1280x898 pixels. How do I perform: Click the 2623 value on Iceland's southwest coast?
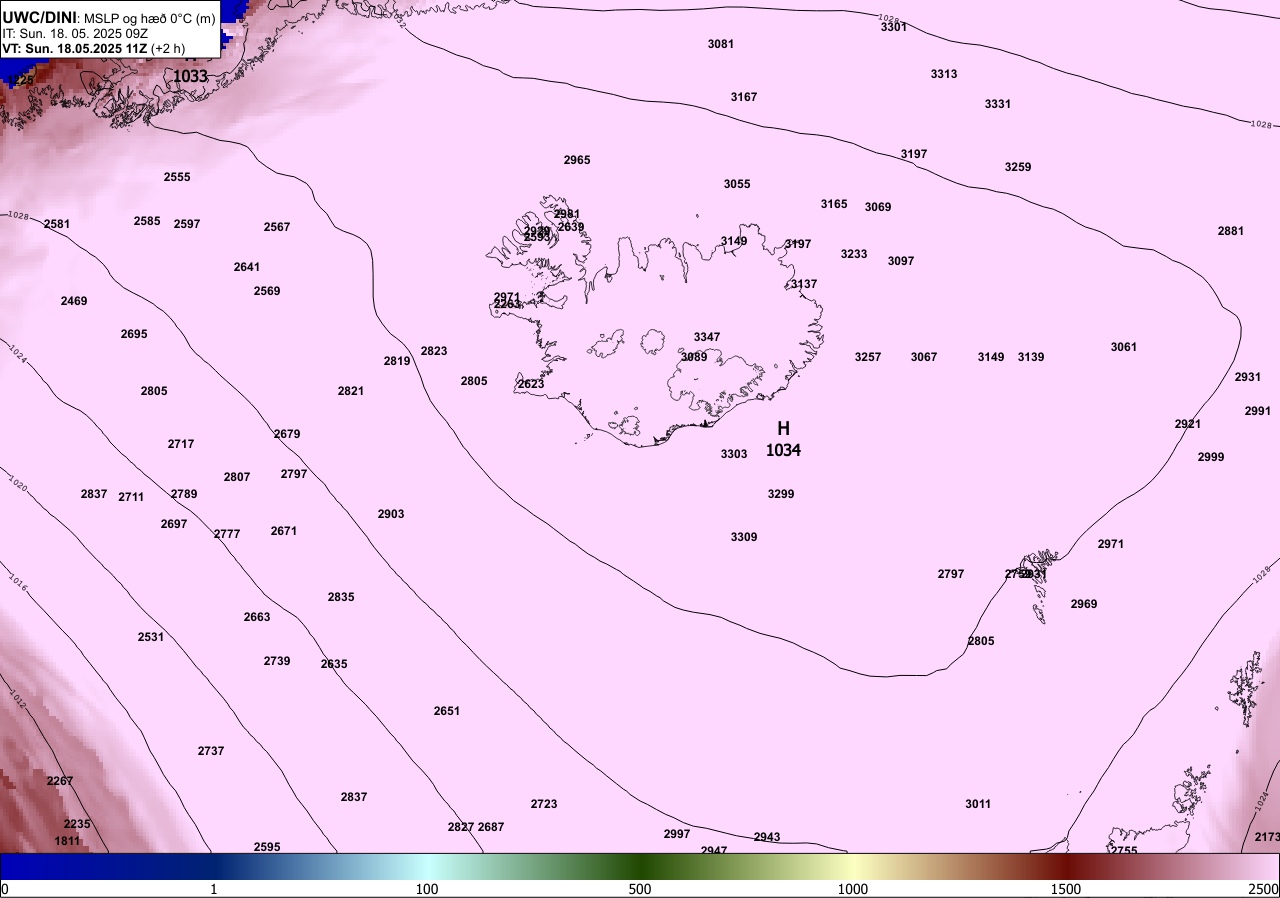coord(531,384)
